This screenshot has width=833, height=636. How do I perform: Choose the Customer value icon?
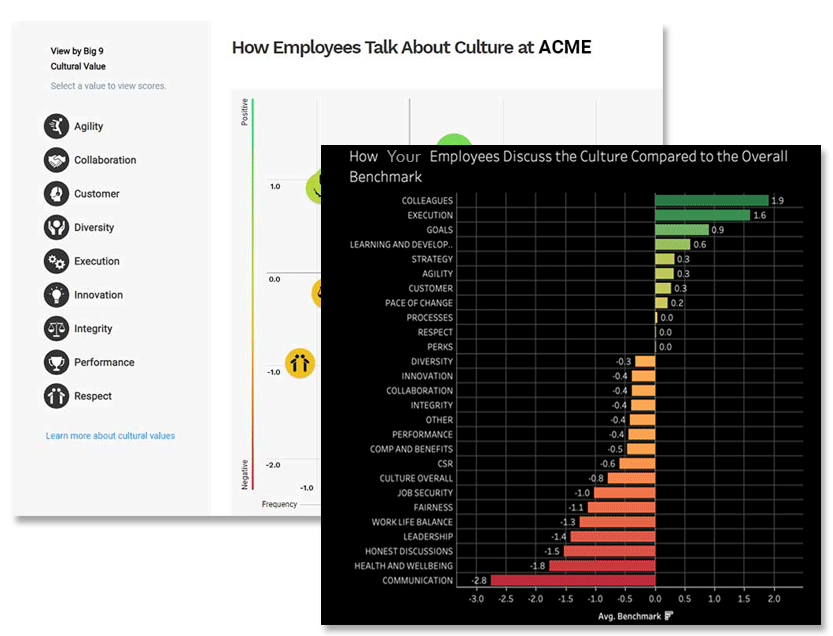pyautogui.click(x=57, y=194)
